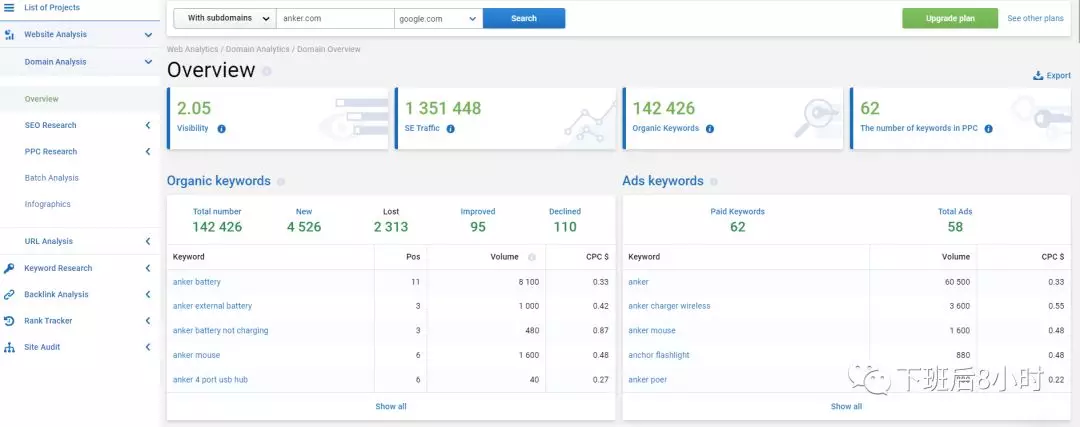The height and width of the screenshot is (427, 1080).
Task: Click the domain input field with anker.com
Action: point(335,18)
